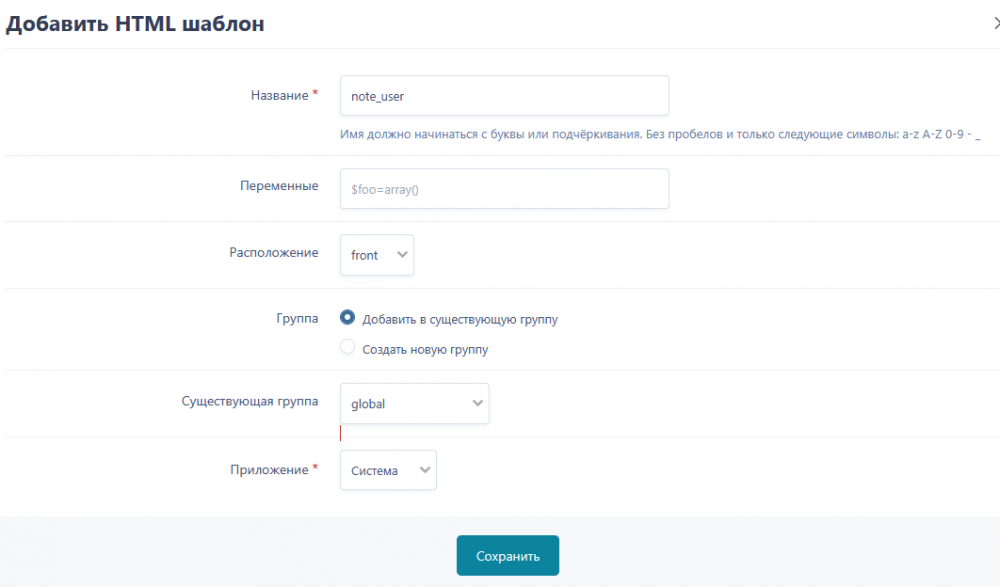Click the chevron arrow in front dropdown
The image size is (1000, 587).
coord(402,255)
